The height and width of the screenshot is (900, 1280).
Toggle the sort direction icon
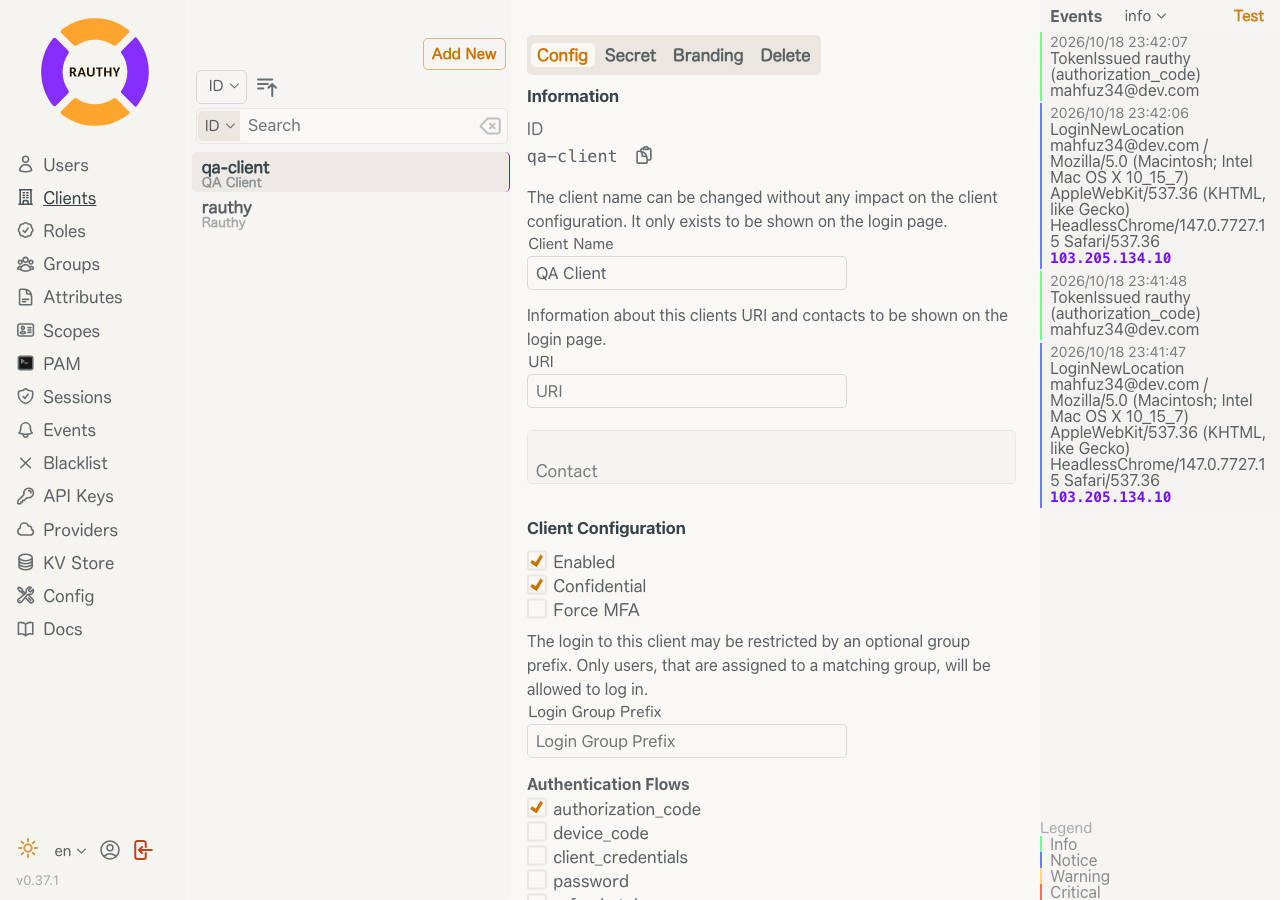[267, 87]
